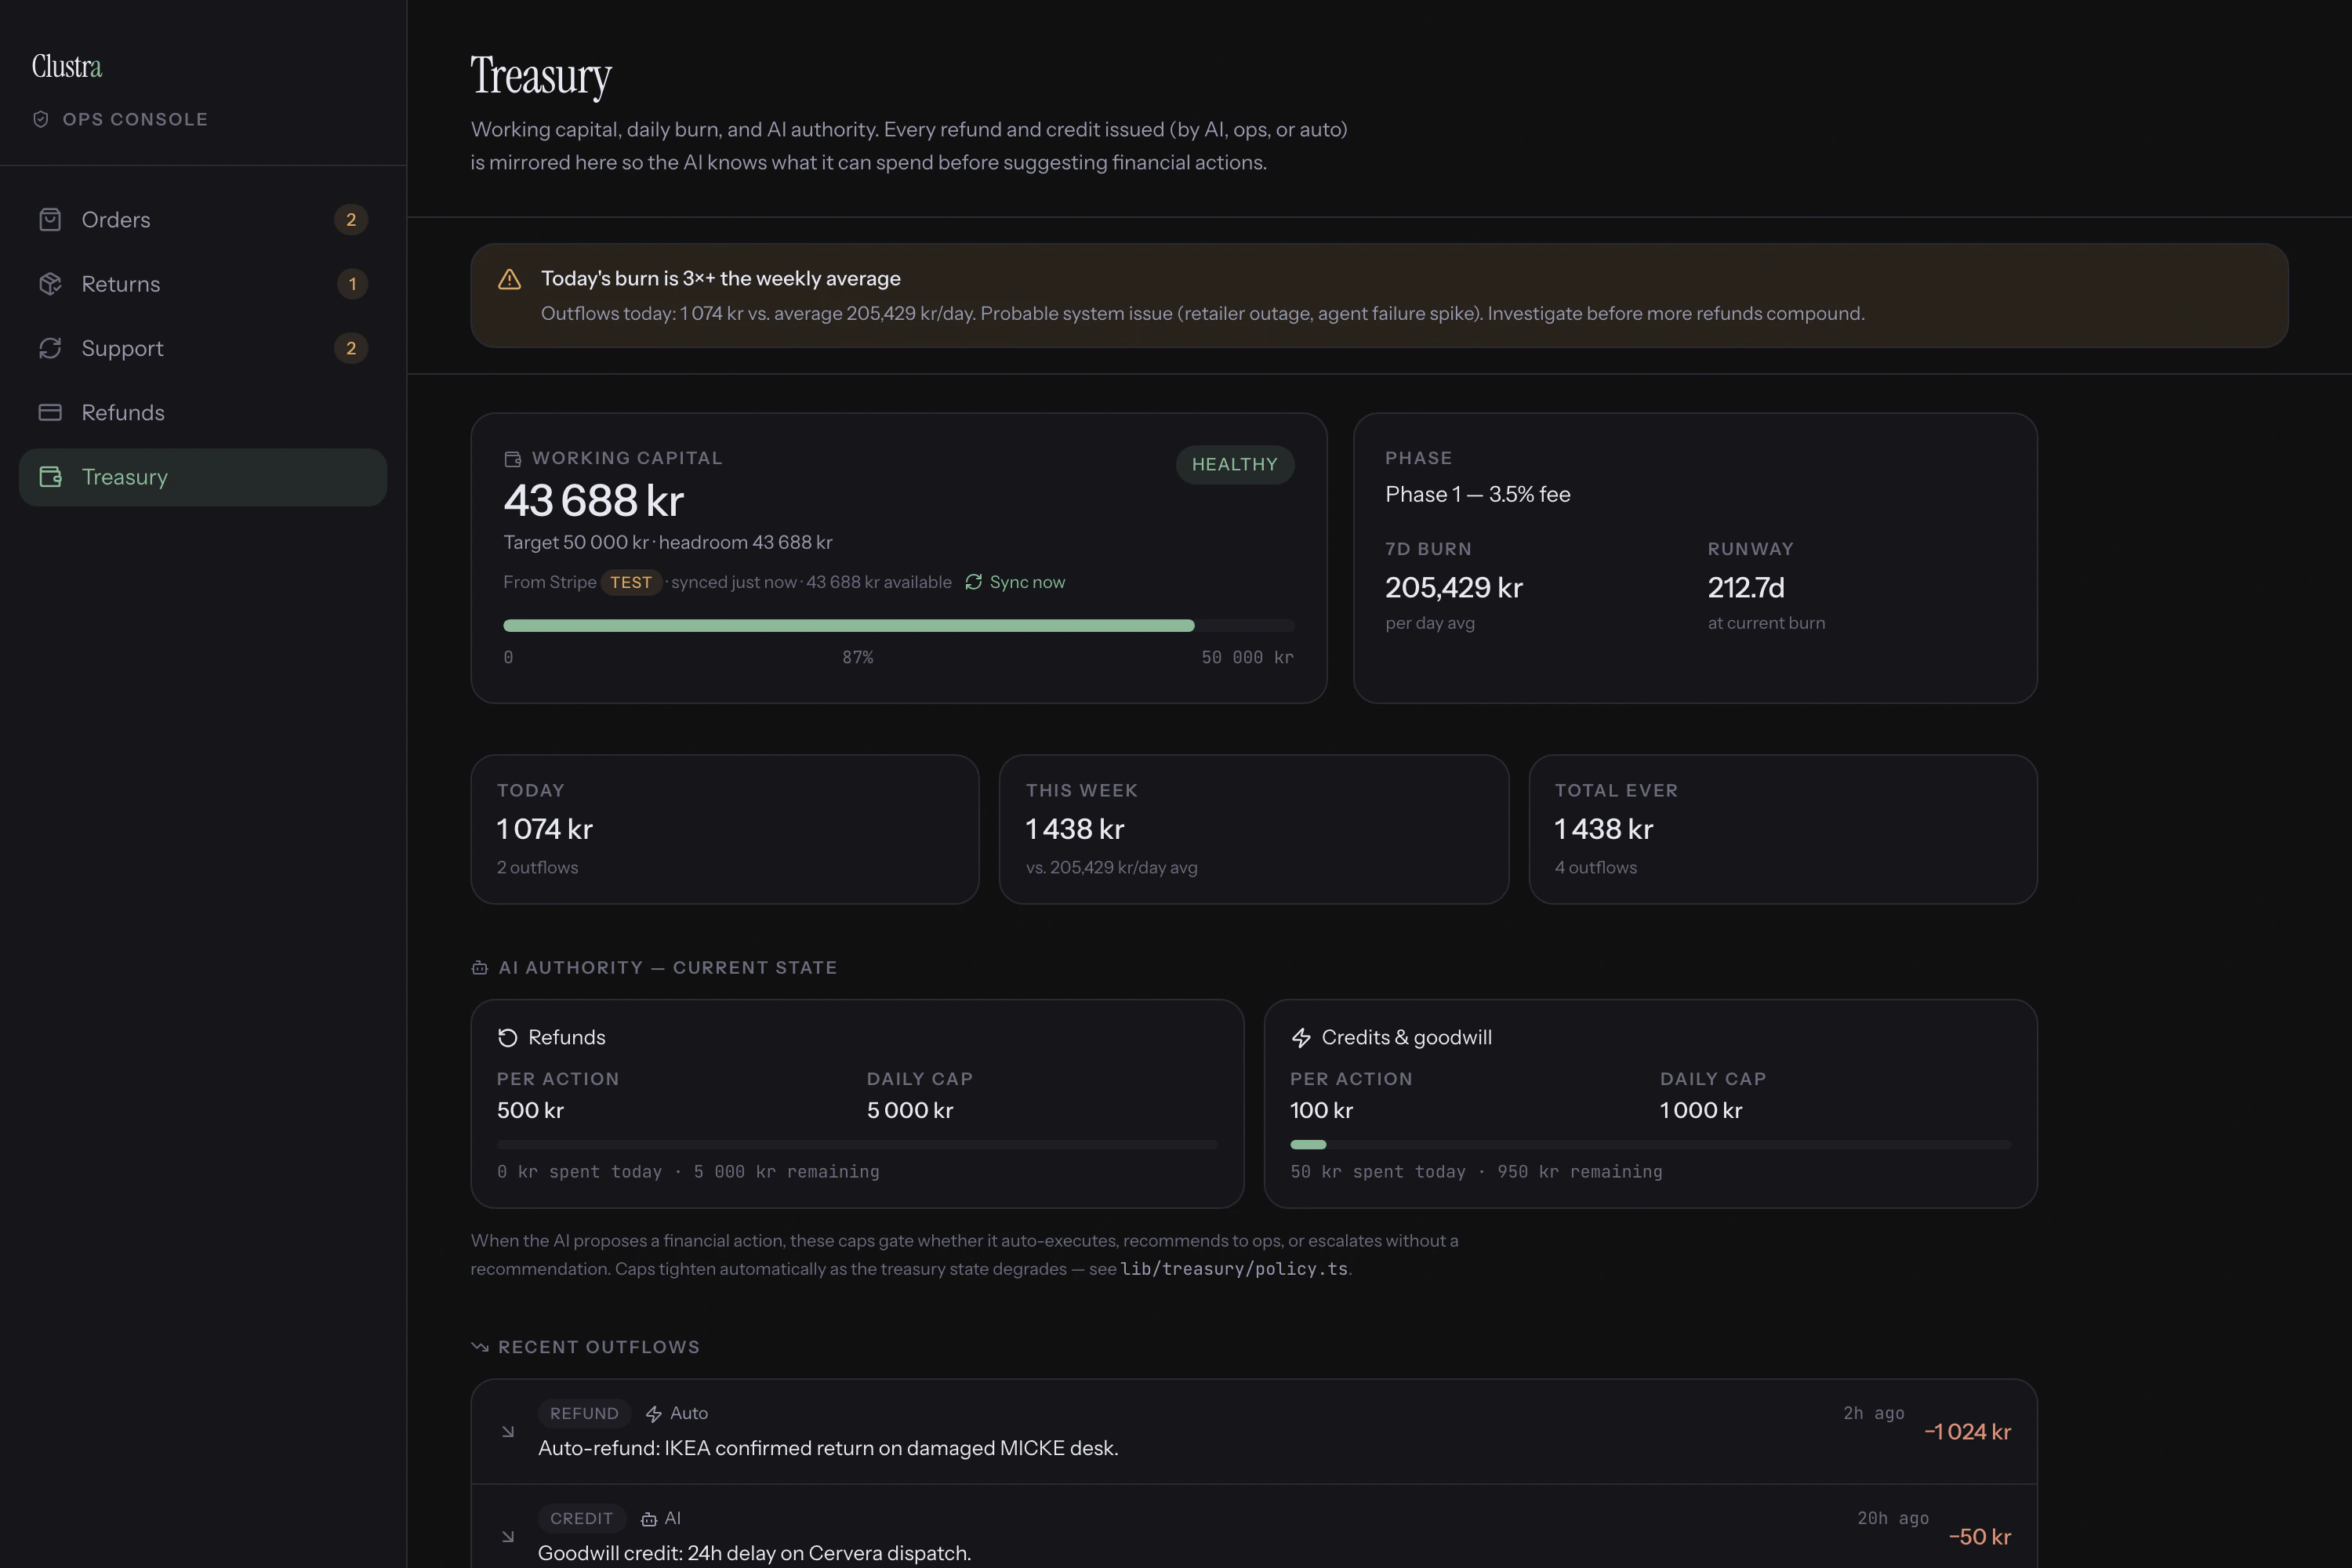This screenshot has height=1568, width=2352.
Task: Click the burn warning triangle icon
Action: coord(510,279)
